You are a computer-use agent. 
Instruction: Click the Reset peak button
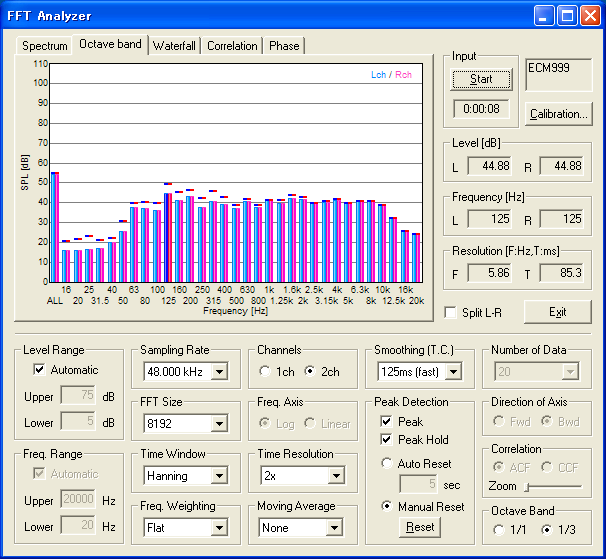pyautogui.click(x=420, y=527)
